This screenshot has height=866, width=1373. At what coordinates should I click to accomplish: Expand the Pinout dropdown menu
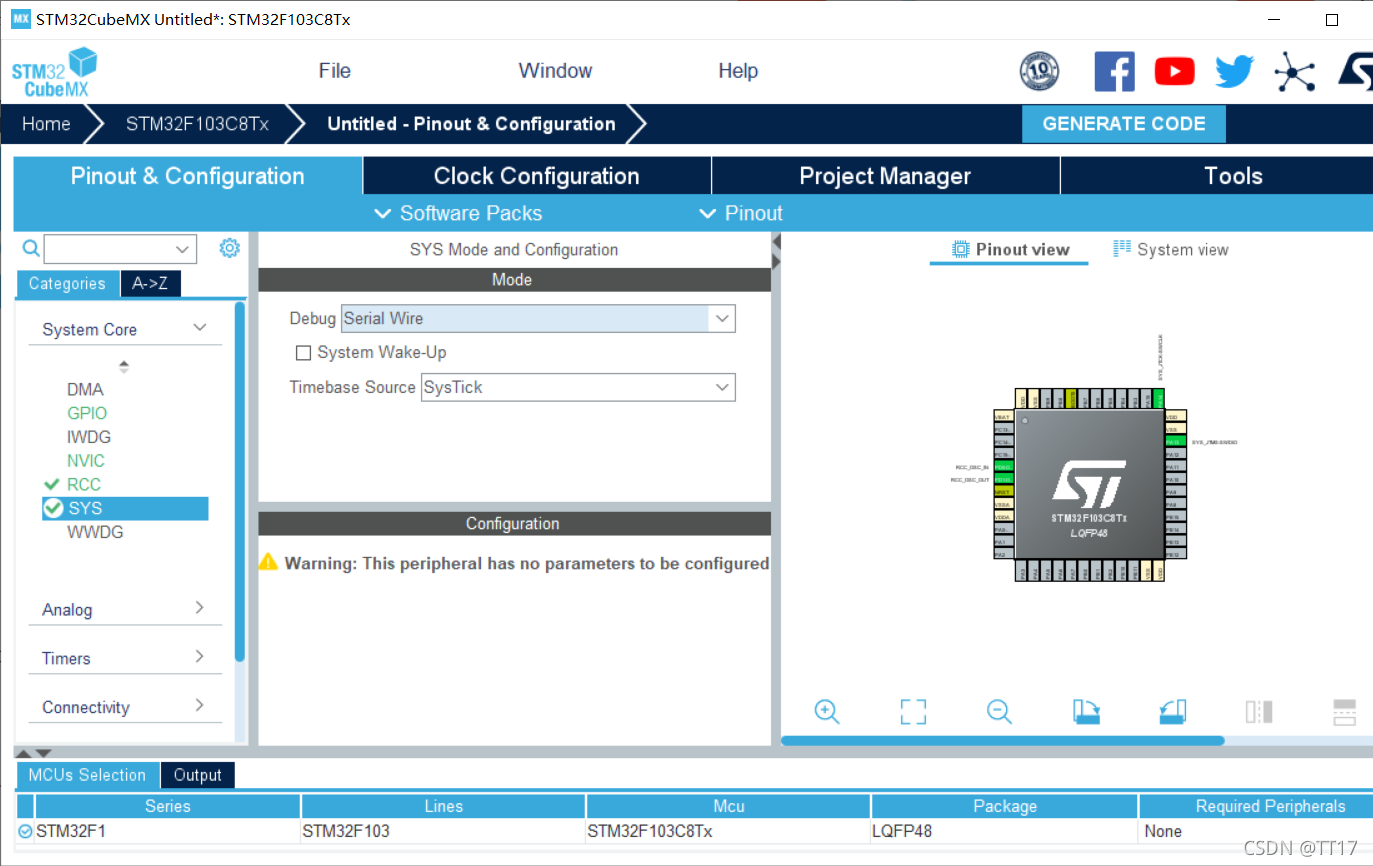(740, 213)
